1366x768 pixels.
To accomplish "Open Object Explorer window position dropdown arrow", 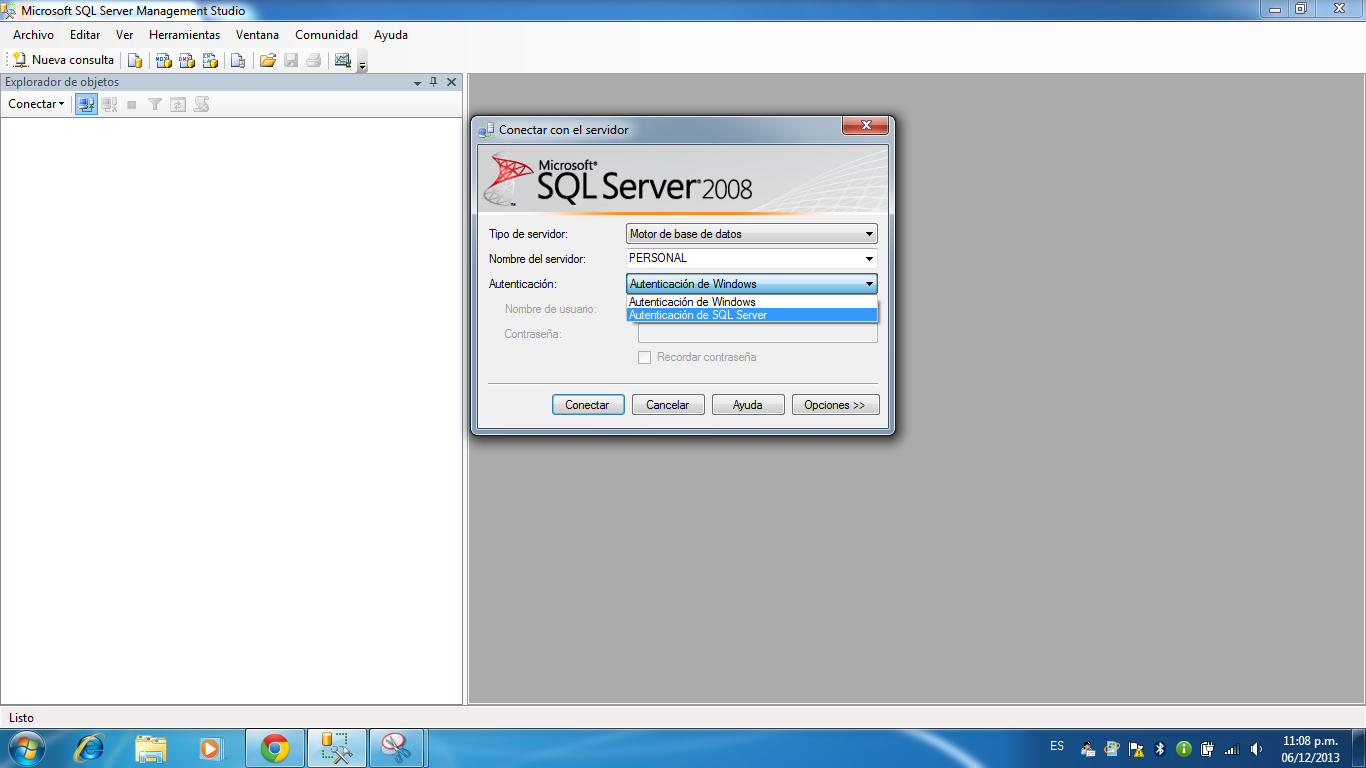I will (418, 82).
